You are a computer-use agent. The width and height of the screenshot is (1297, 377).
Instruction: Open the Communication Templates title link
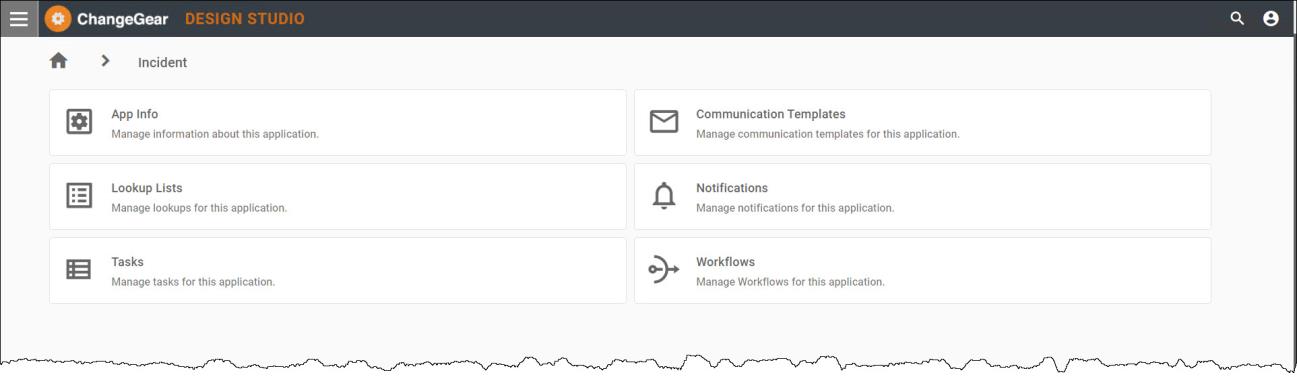click(x=771, y=114)
